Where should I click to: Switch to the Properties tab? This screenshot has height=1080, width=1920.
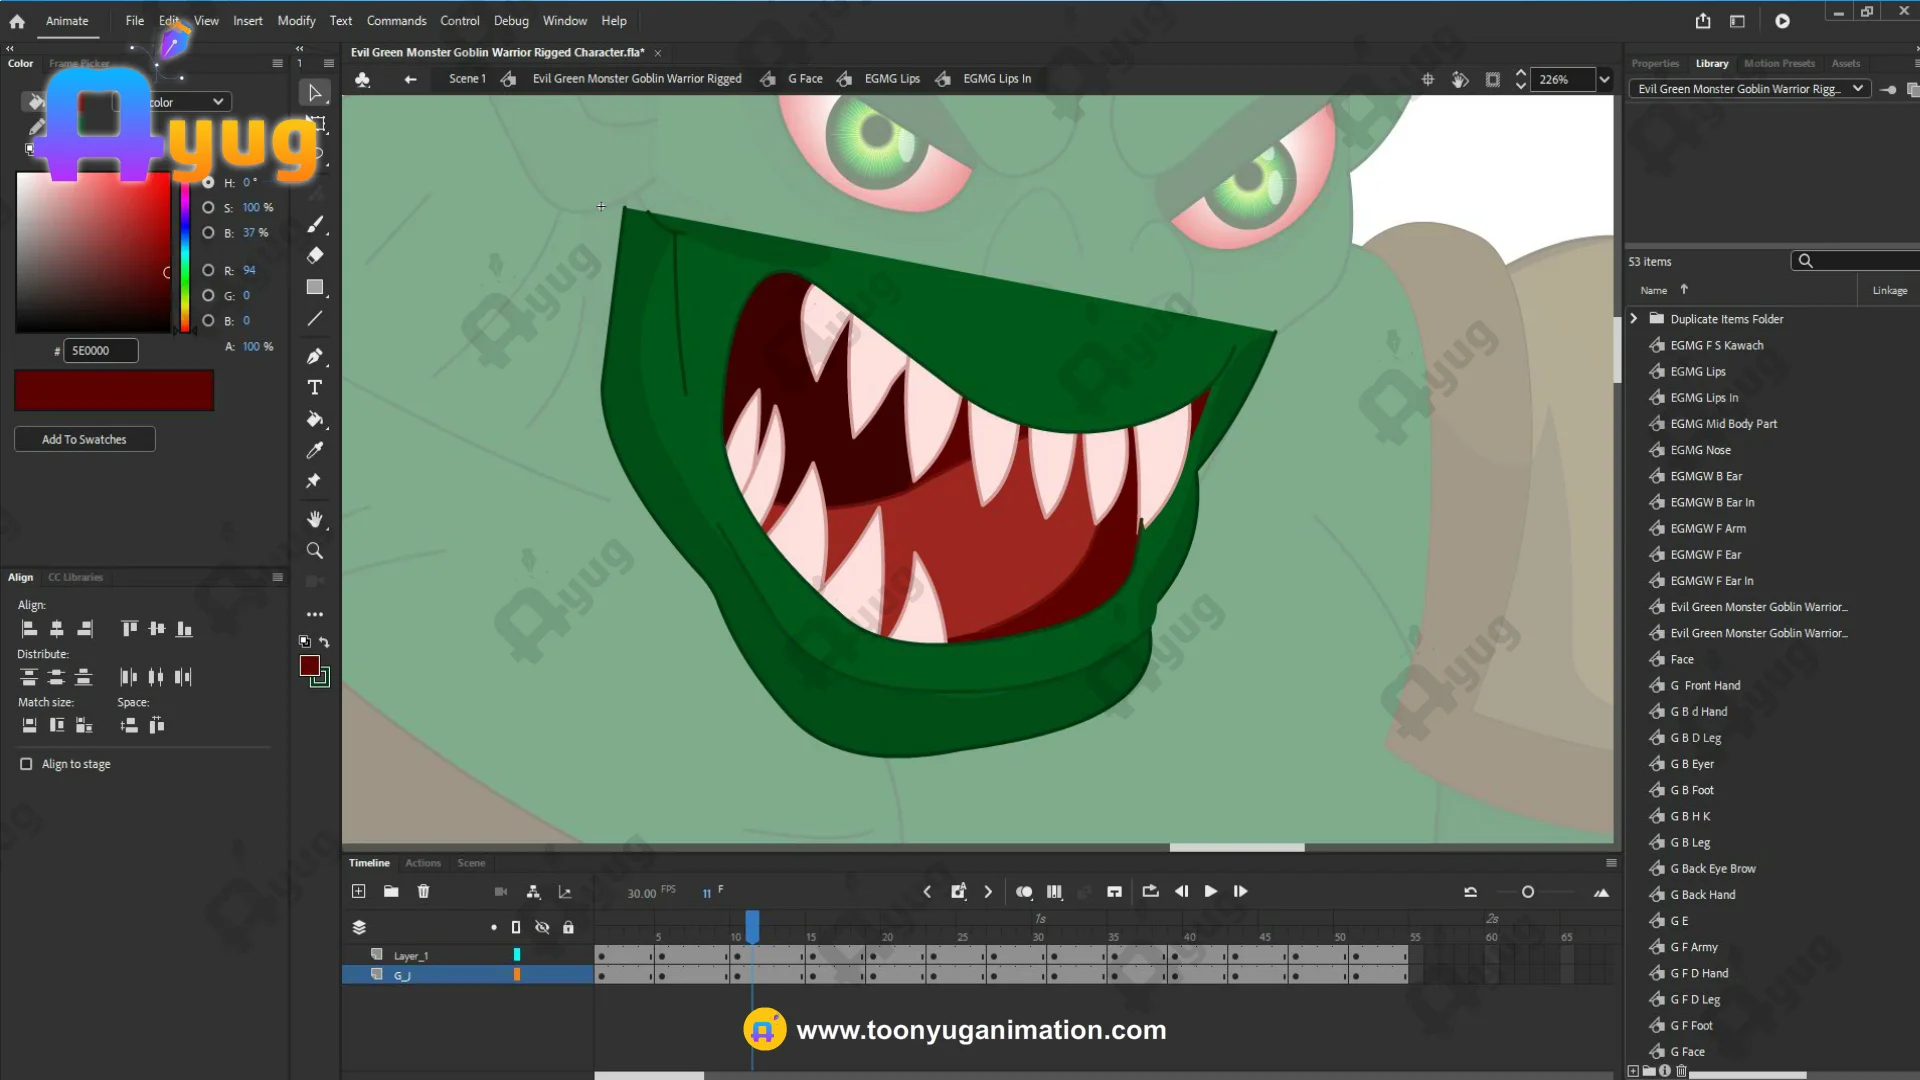coord(1655,63)
